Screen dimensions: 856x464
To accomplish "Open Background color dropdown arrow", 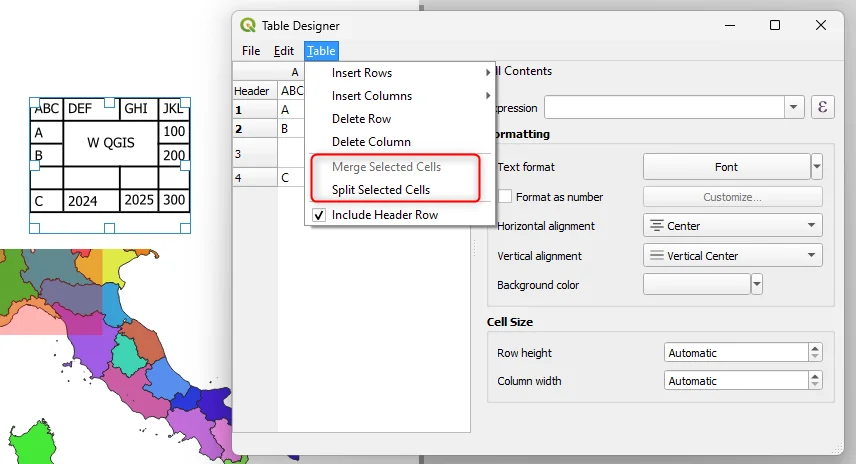I will coord(757,285).
